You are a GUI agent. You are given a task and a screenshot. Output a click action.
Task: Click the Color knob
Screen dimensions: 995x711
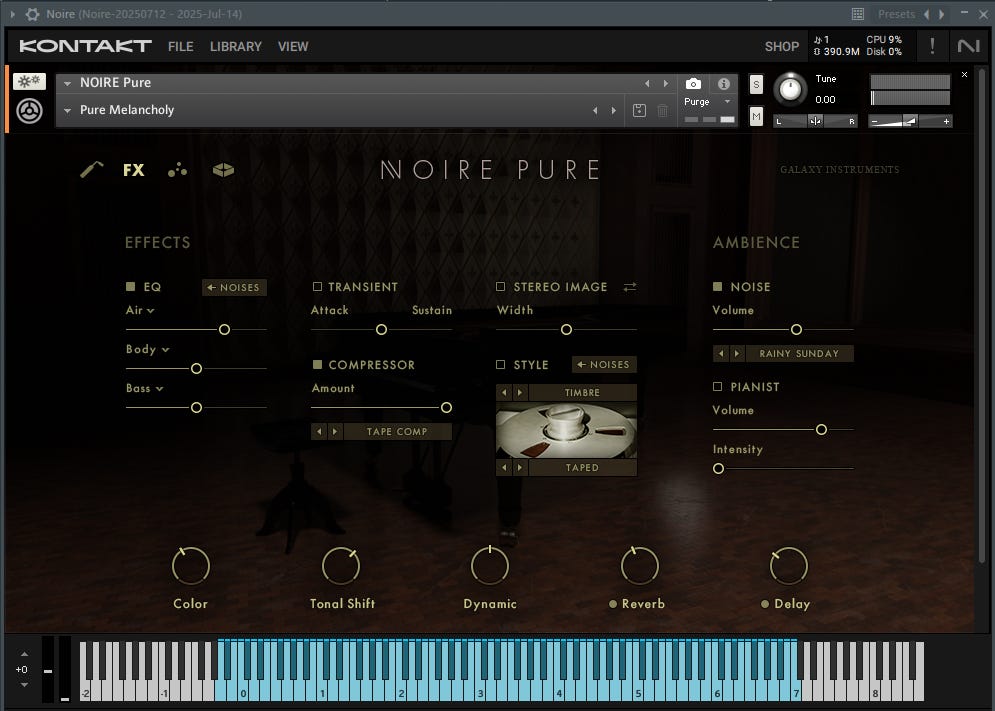tap(190, 566)
